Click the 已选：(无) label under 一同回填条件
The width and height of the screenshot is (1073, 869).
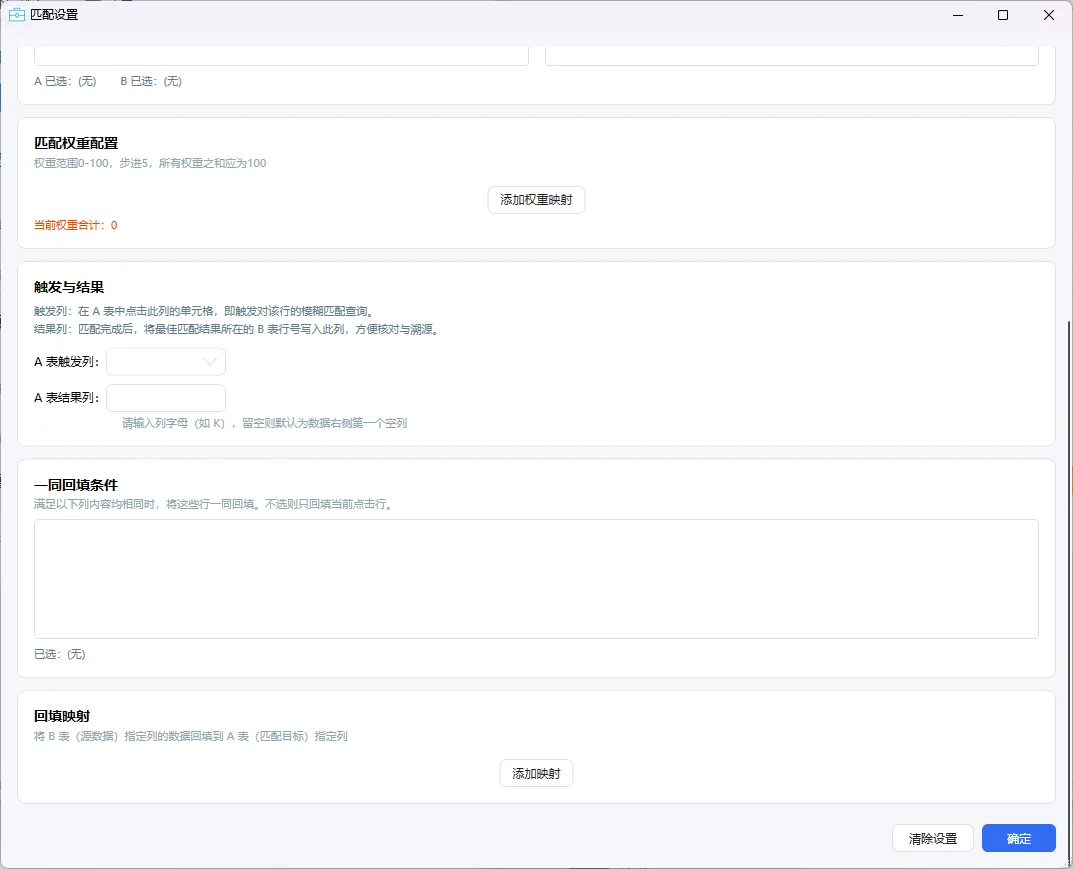(x=60, y=654)
